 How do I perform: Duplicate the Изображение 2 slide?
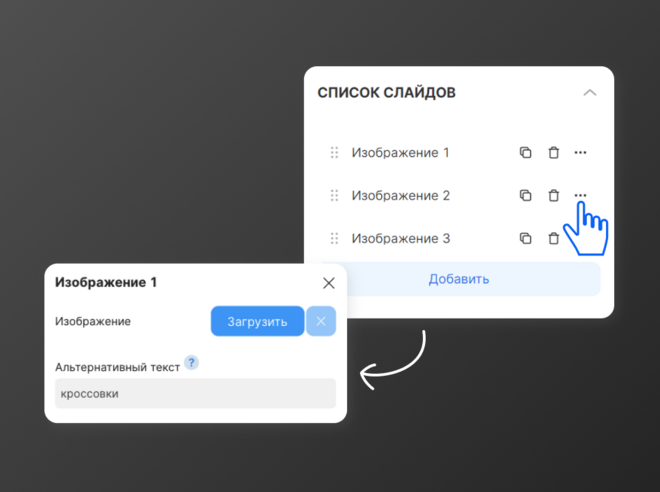coord(525,195)
